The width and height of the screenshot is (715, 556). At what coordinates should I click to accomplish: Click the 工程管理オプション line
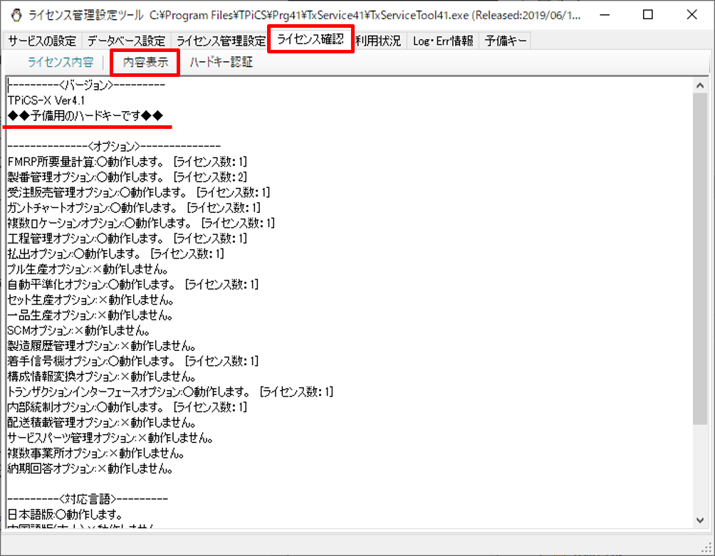coord(127,239)
